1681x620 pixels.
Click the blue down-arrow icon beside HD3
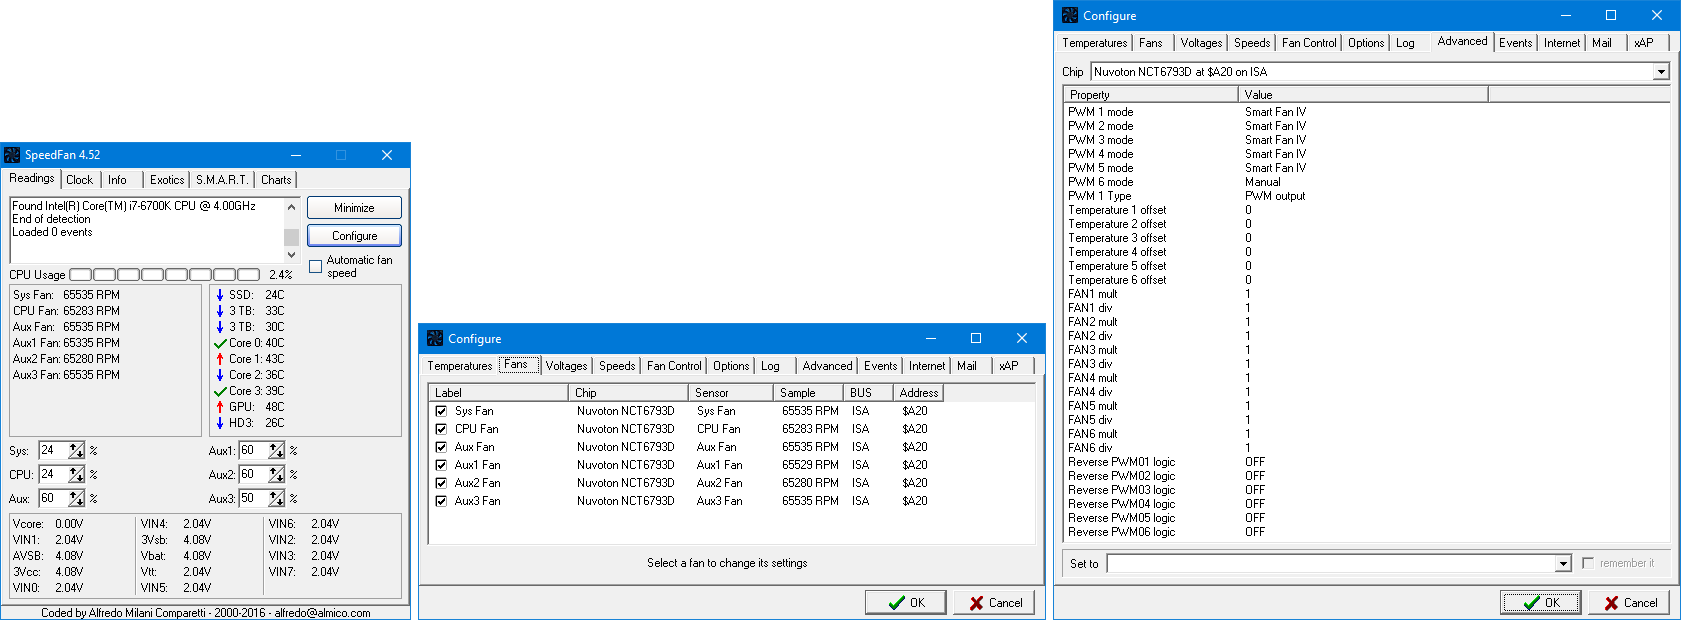tap(220, 423)
